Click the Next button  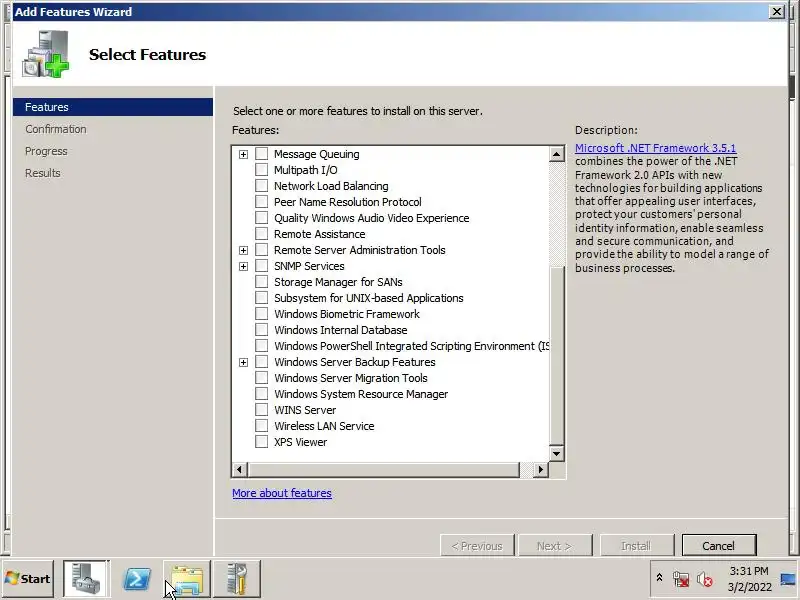click(555, 545)
